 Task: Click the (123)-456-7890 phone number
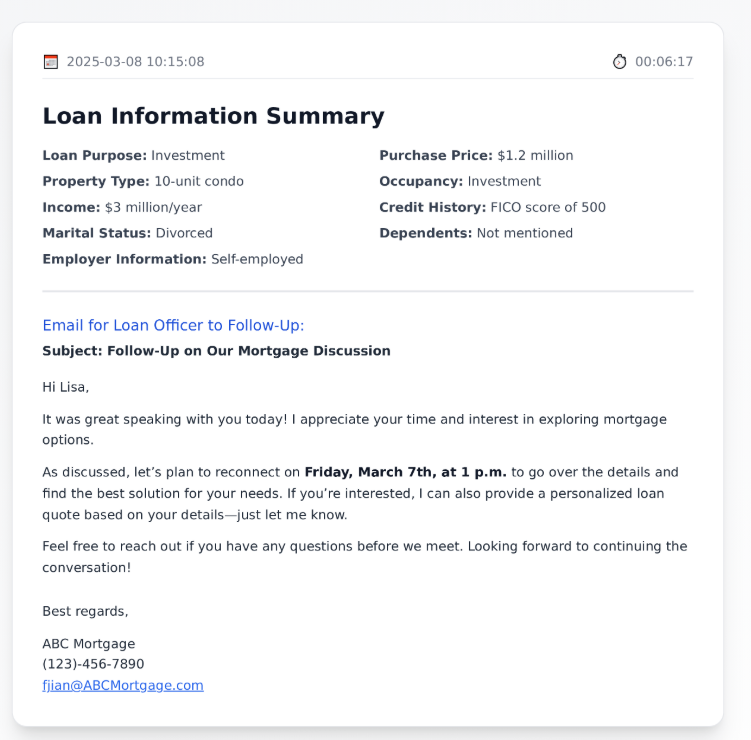93,664
